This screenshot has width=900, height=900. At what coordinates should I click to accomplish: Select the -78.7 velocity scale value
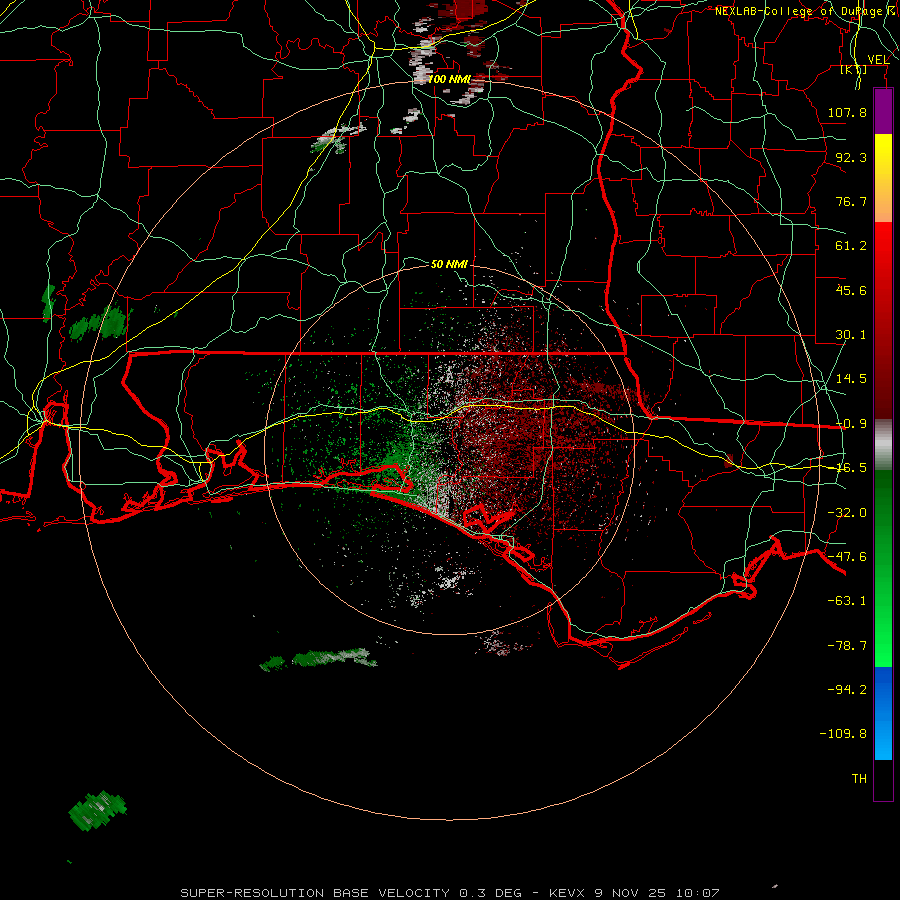847,646
